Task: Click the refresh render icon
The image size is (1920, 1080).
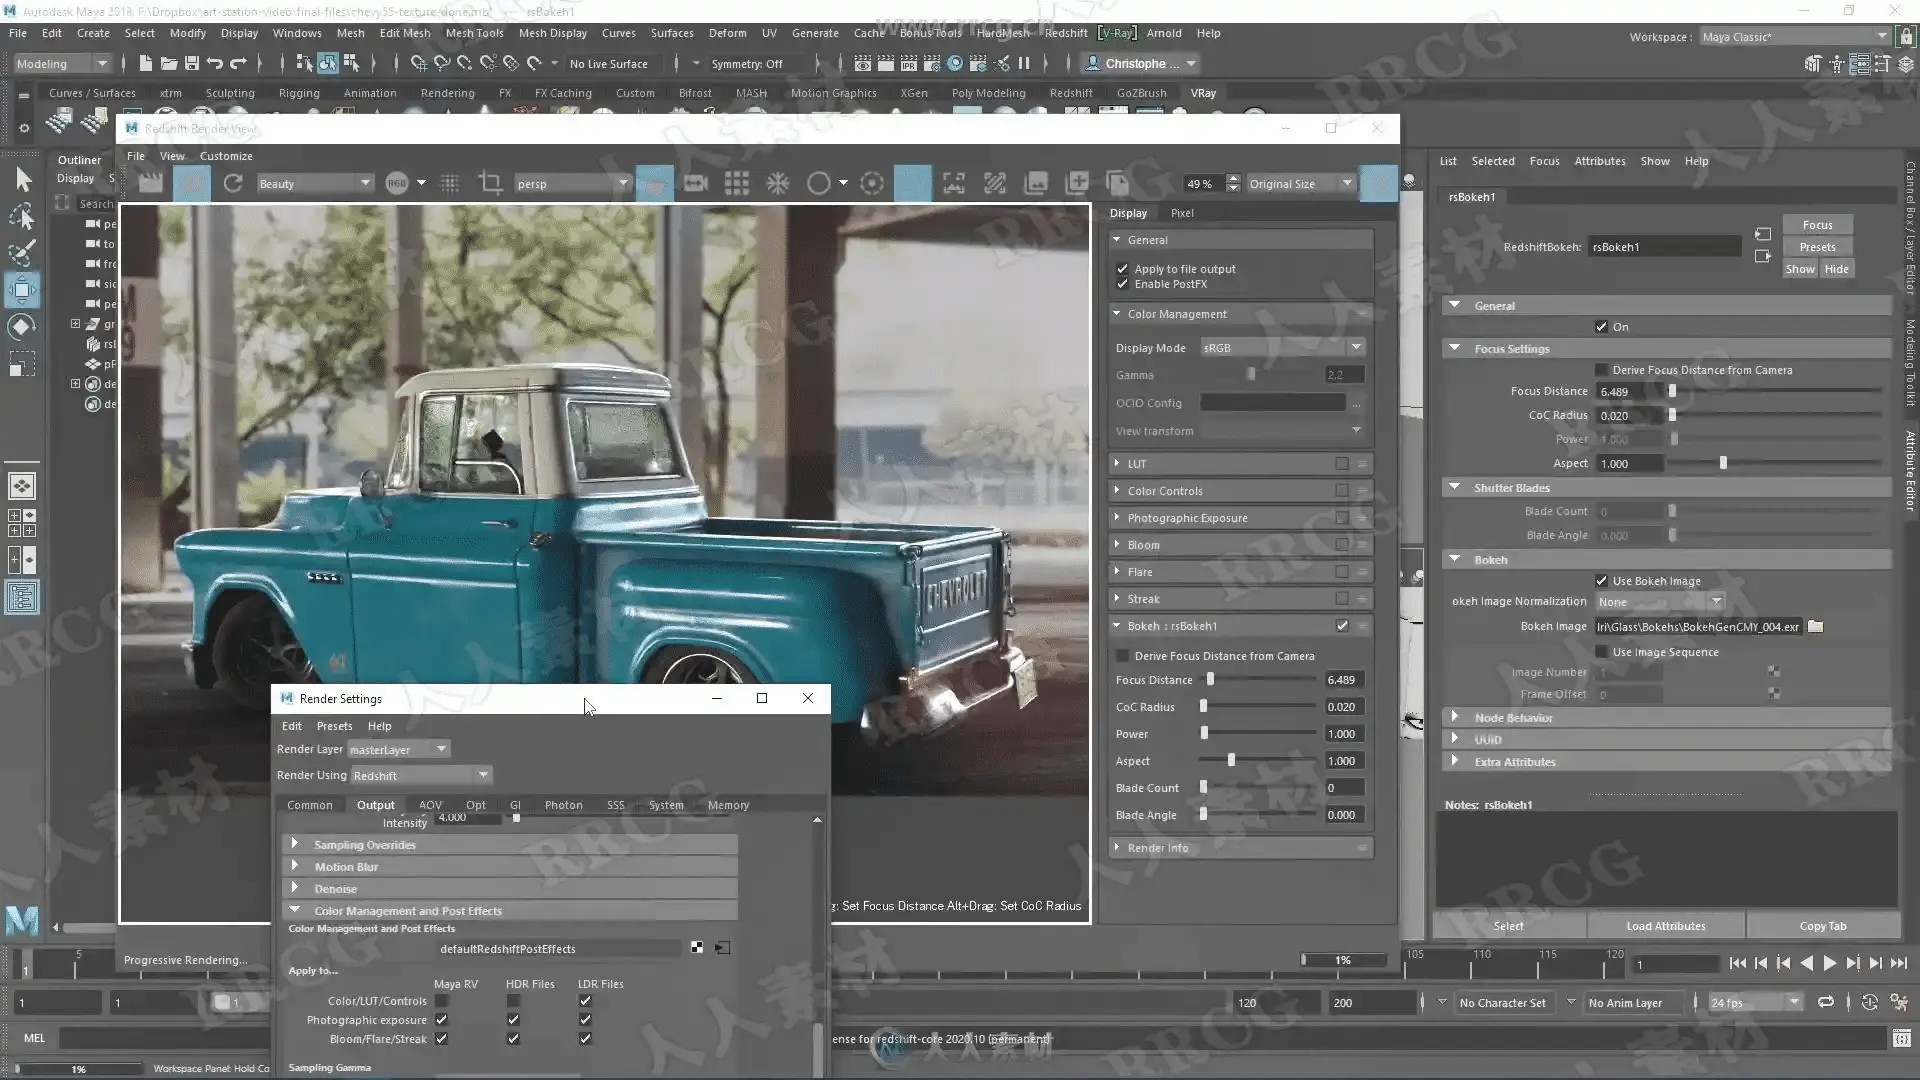Action: 233,183
